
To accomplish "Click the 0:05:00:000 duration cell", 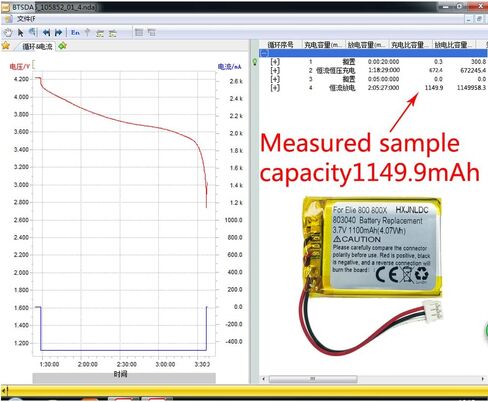I will (x=383, y=79).
